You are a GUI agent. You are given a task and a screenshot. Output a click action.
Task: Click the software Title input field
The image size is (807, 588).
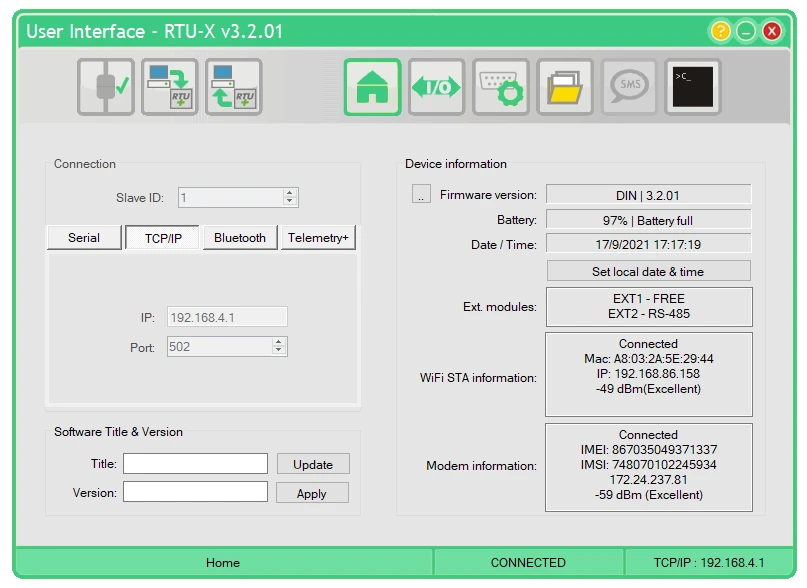pyautogui.click(x=196, y=464)
